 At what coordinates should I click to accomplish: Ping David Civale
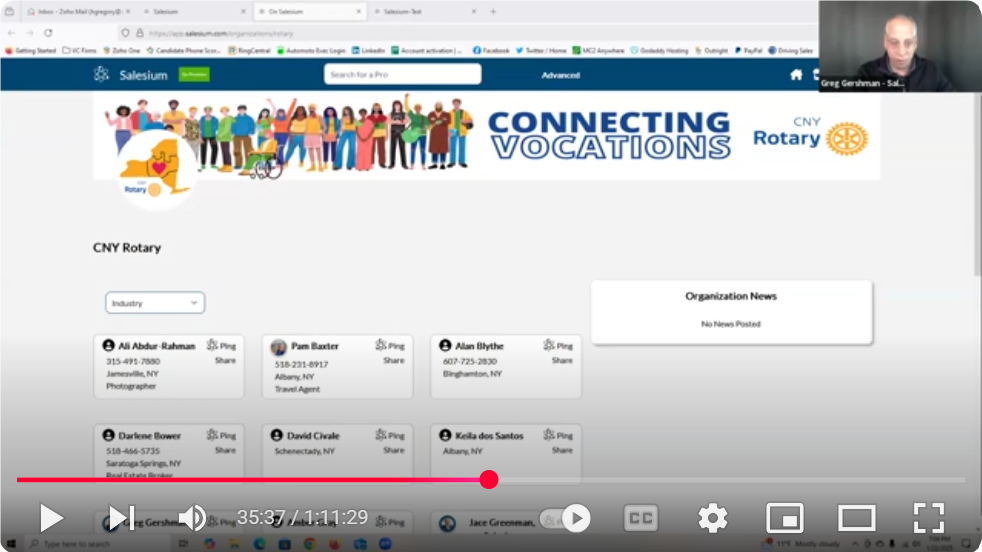[x=390, y=435]
